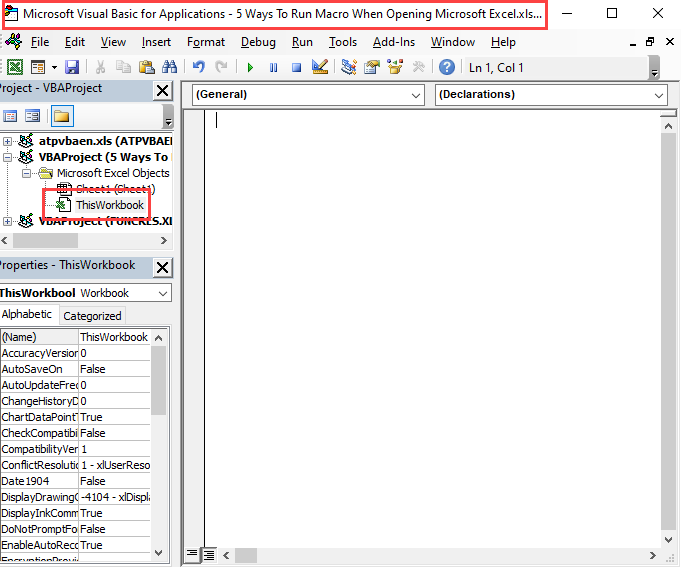Image resolution: width=681 pixels, height=567 pixels.
Task: Click the Cut scissors icon
Action: [x=100, y=67]
